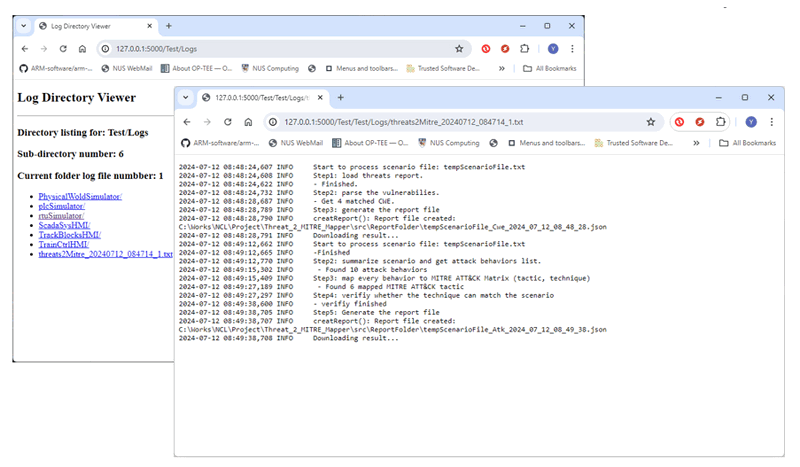
Task: Open Extensions puzzle icon in front window
Action: tap(720, 122)
